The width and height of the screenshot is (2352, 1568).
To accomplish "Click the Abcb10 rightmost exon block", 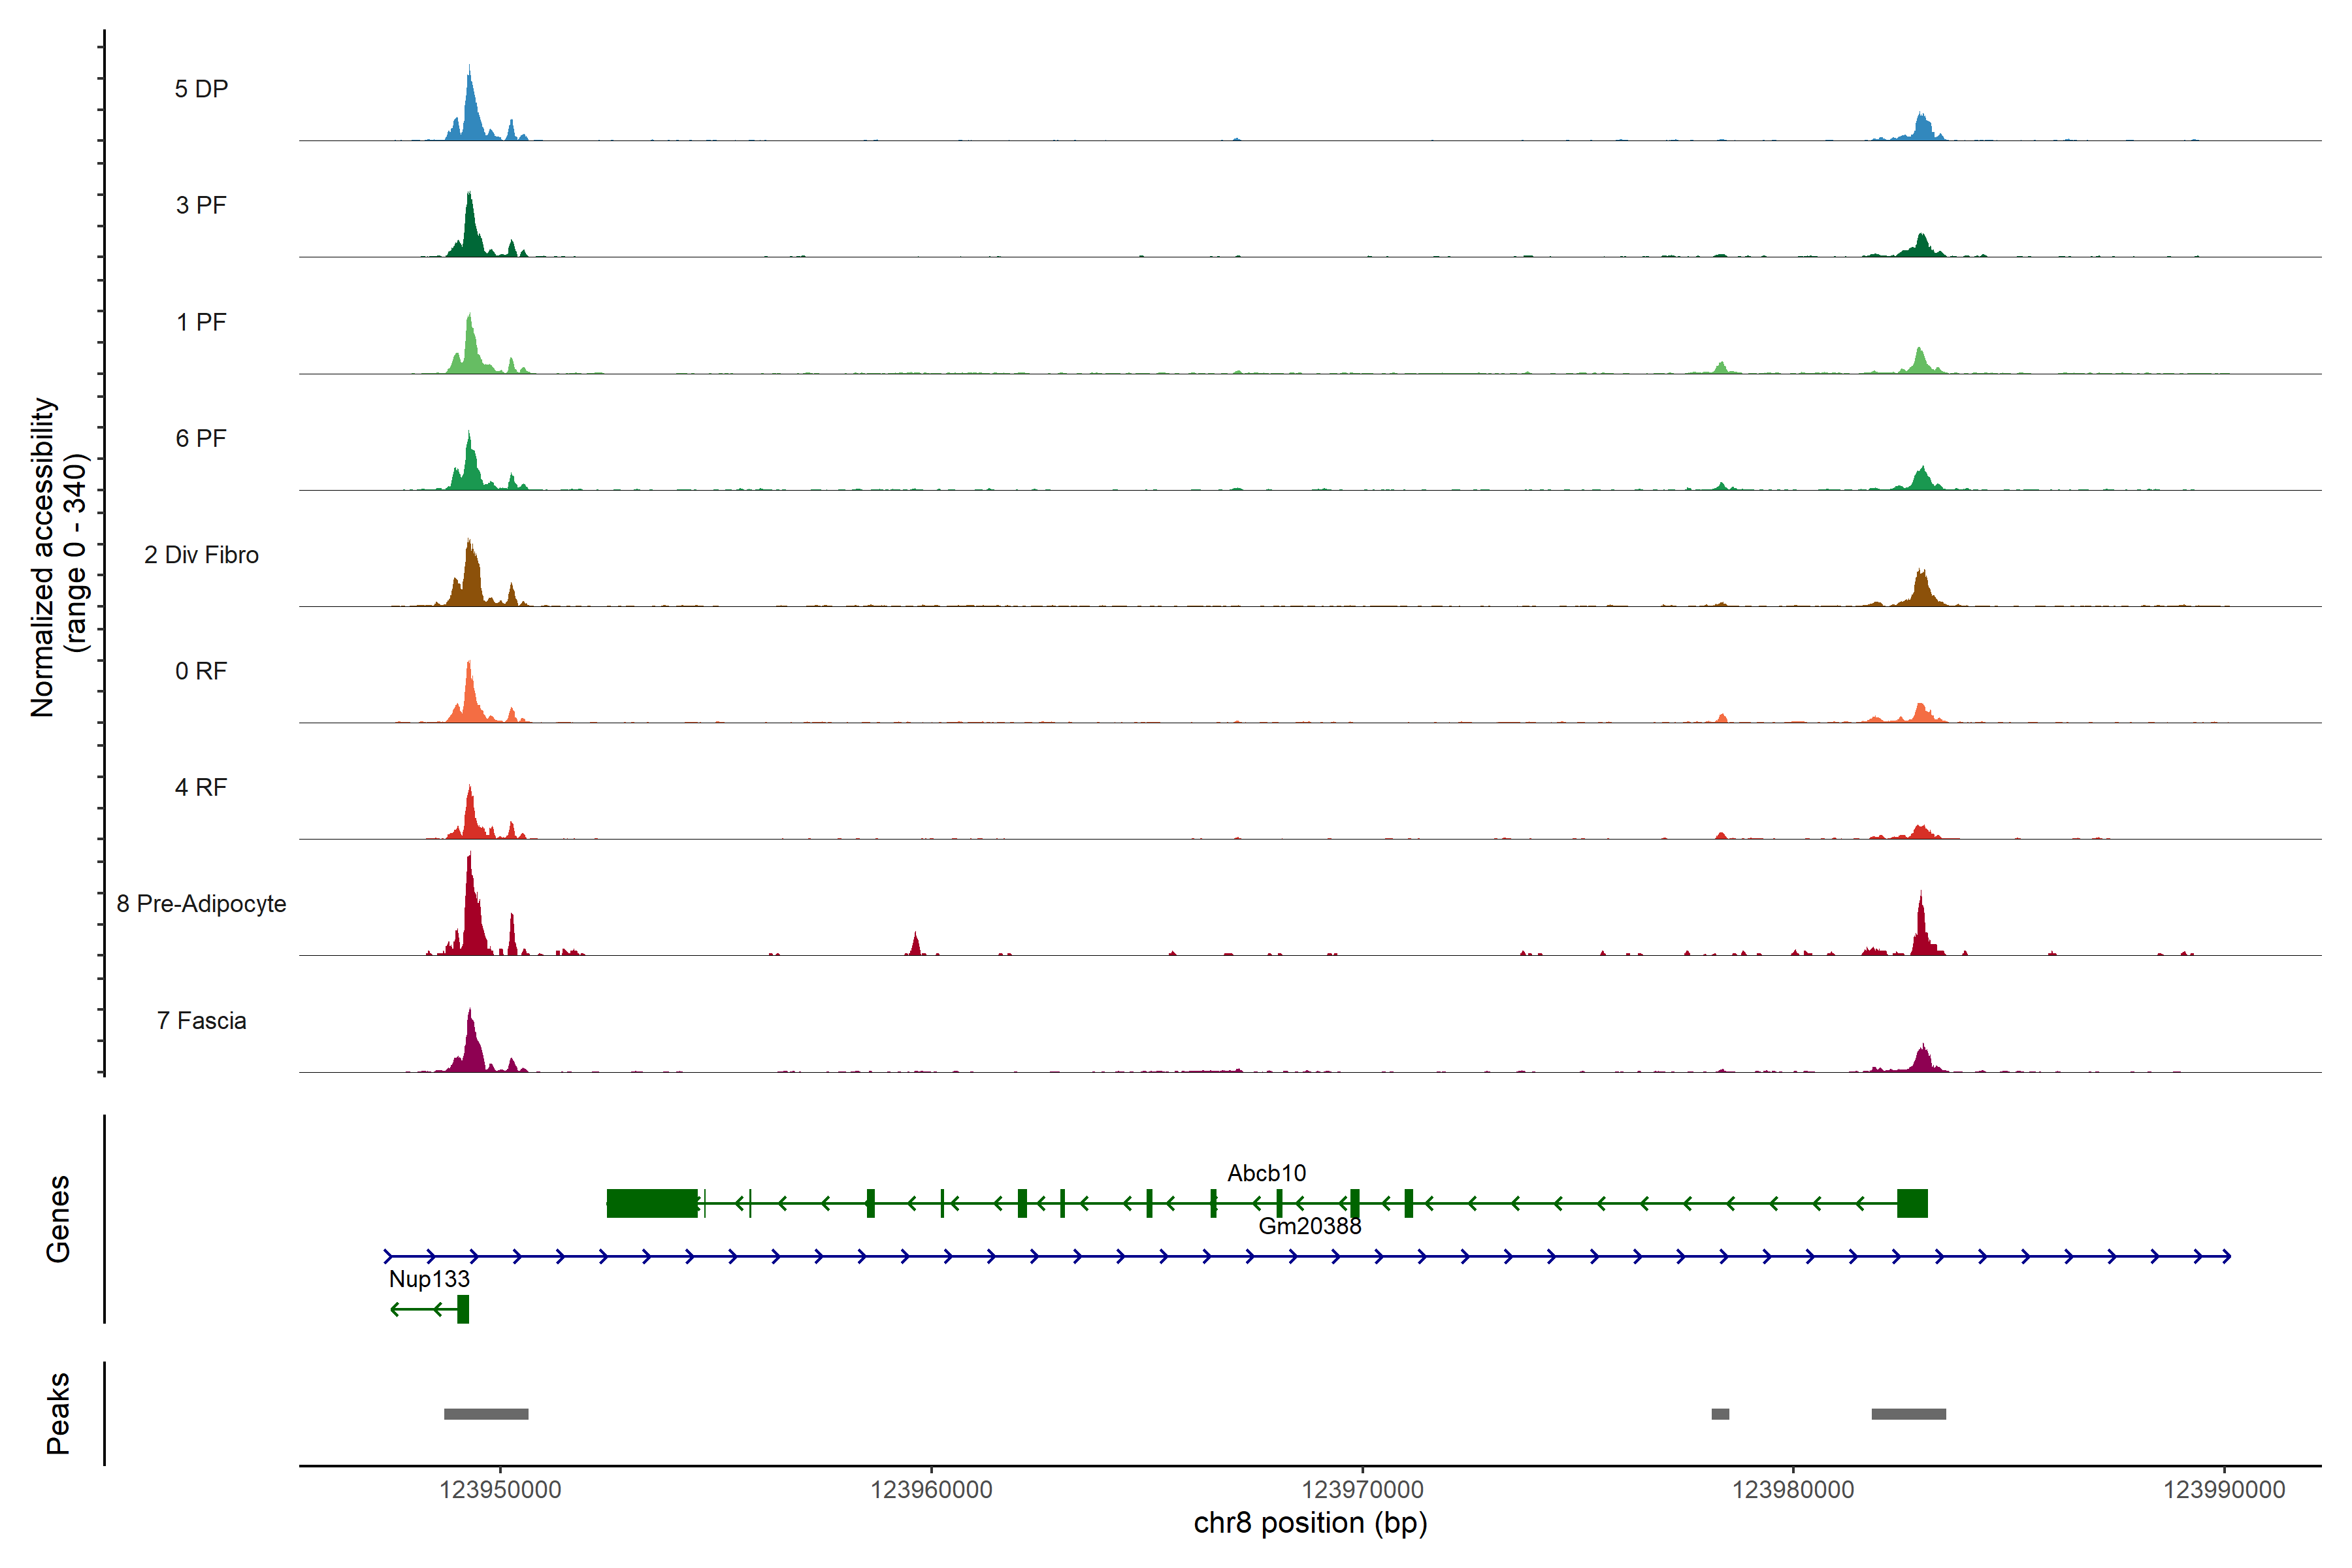I will 1912,1203.
